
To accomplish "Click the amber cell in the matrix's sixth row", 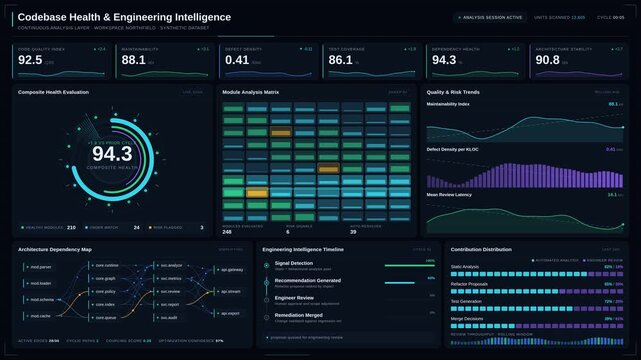I will (x=328, y=168).
